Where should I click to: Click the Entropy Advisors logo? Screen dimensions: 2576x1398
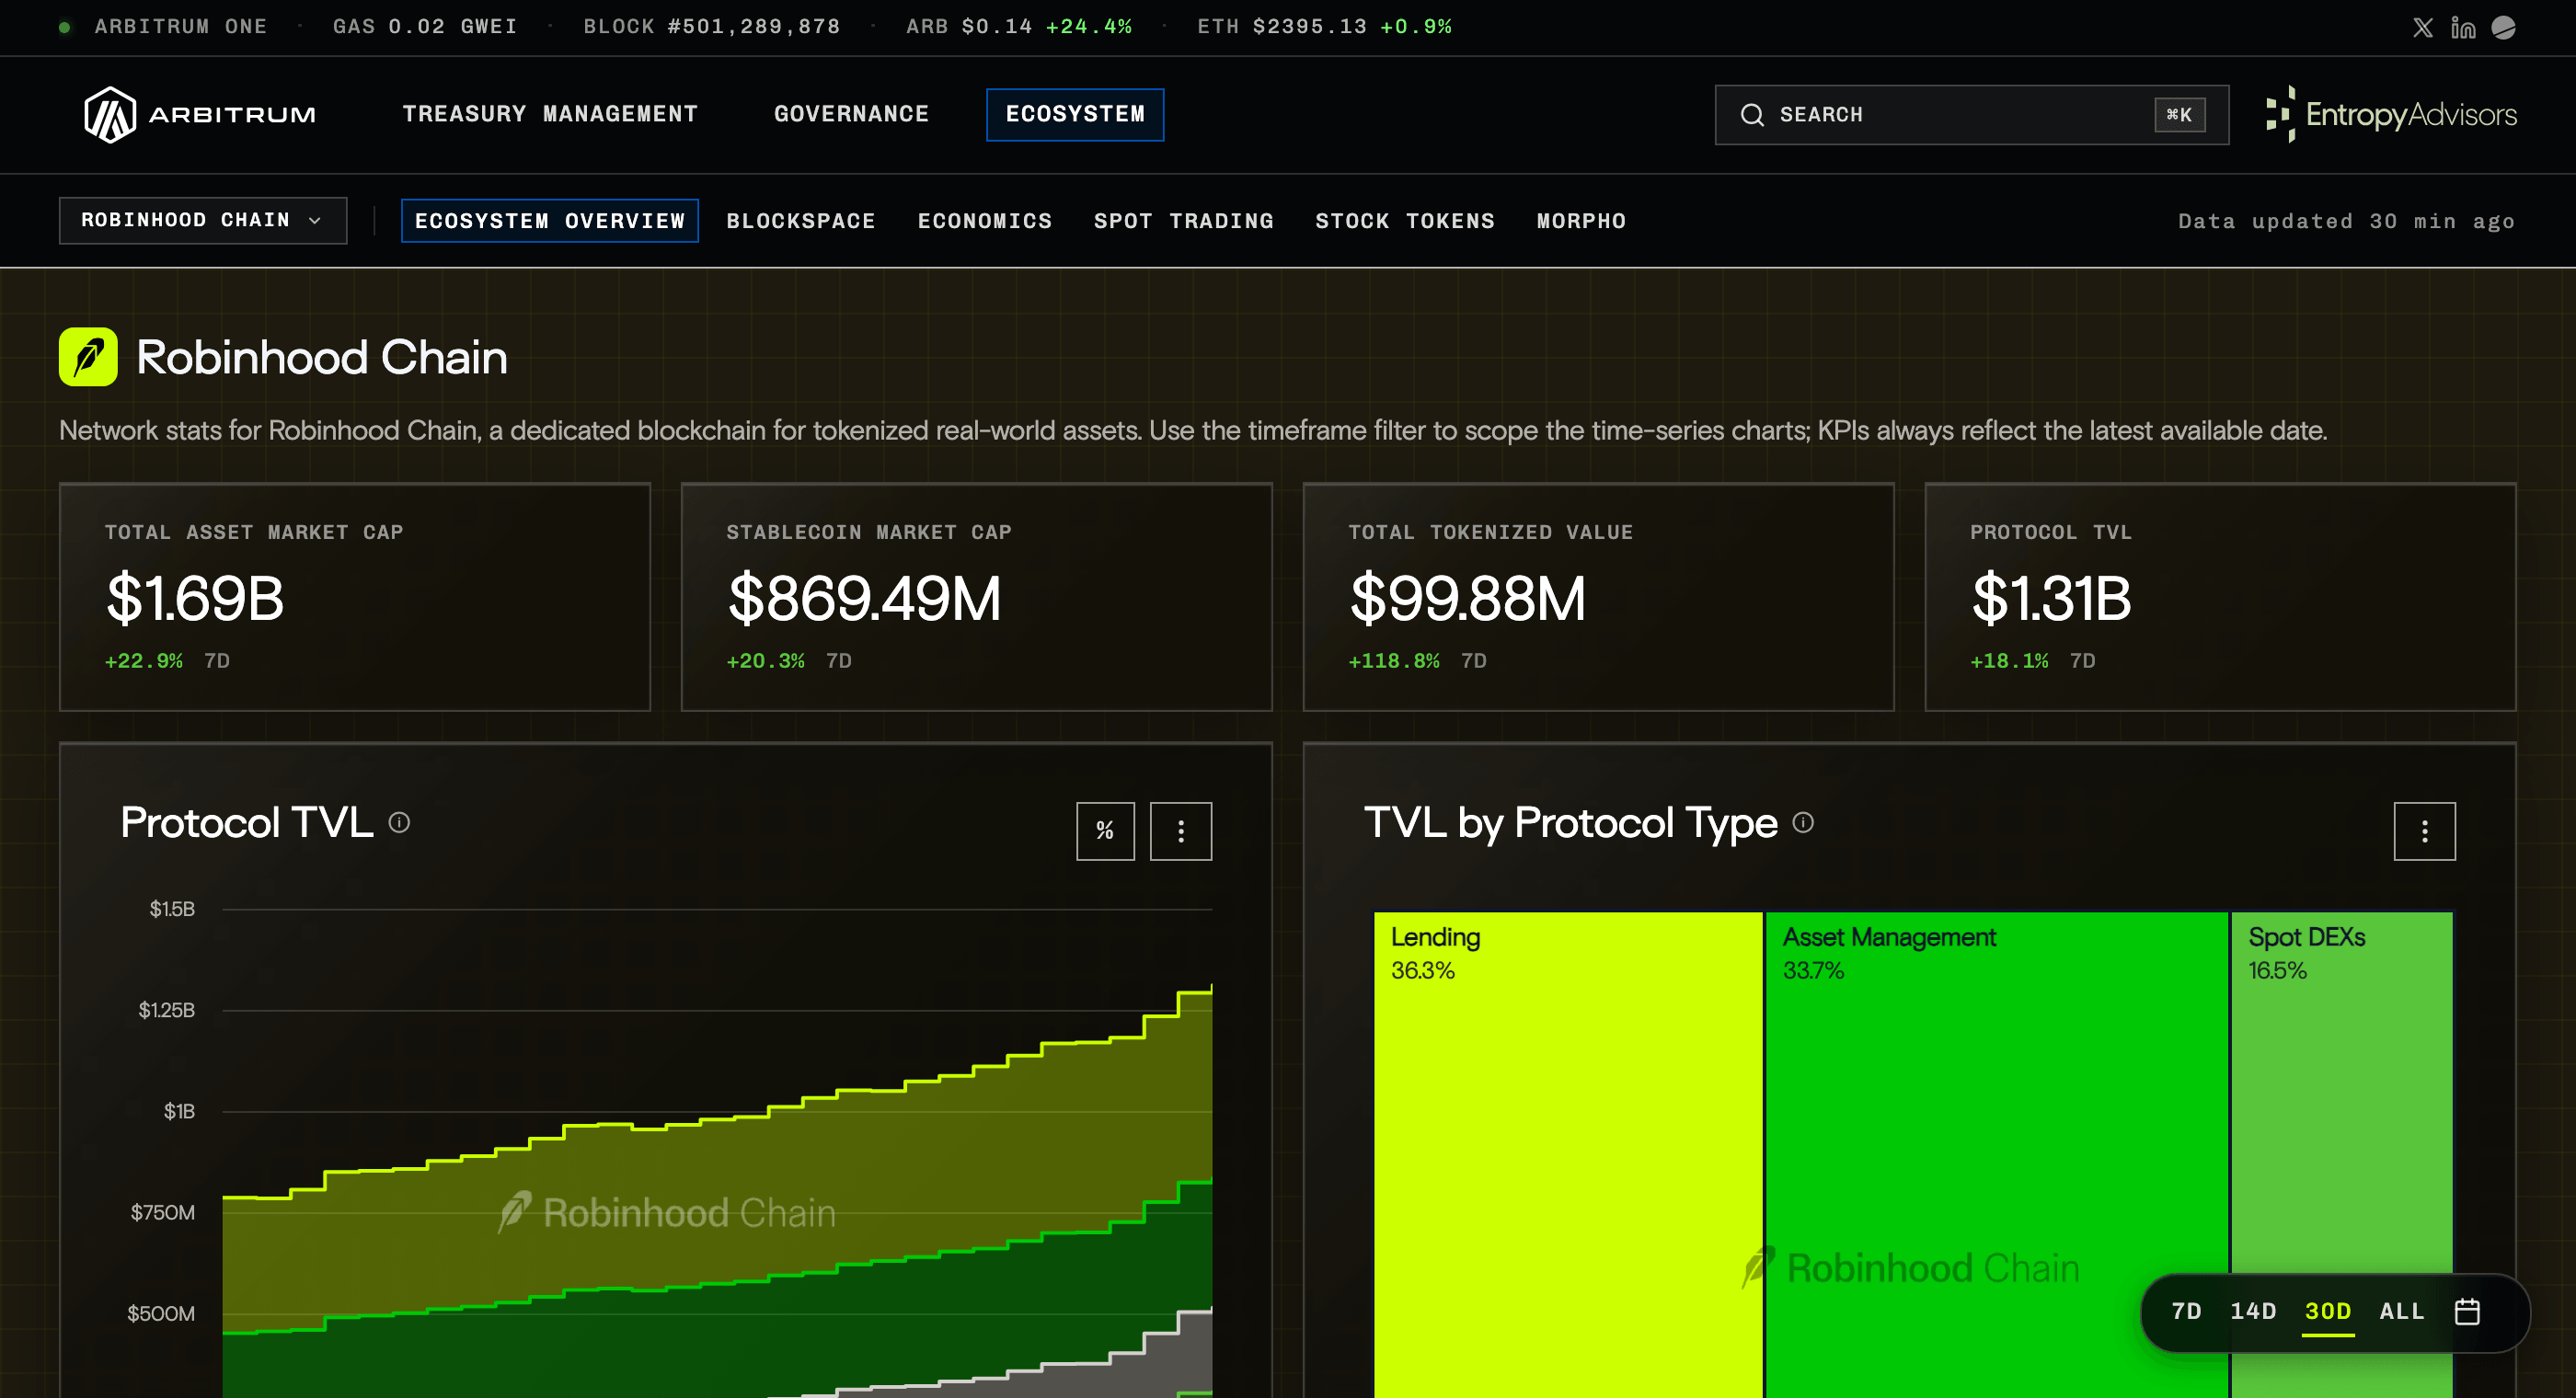pos(2391,114)
